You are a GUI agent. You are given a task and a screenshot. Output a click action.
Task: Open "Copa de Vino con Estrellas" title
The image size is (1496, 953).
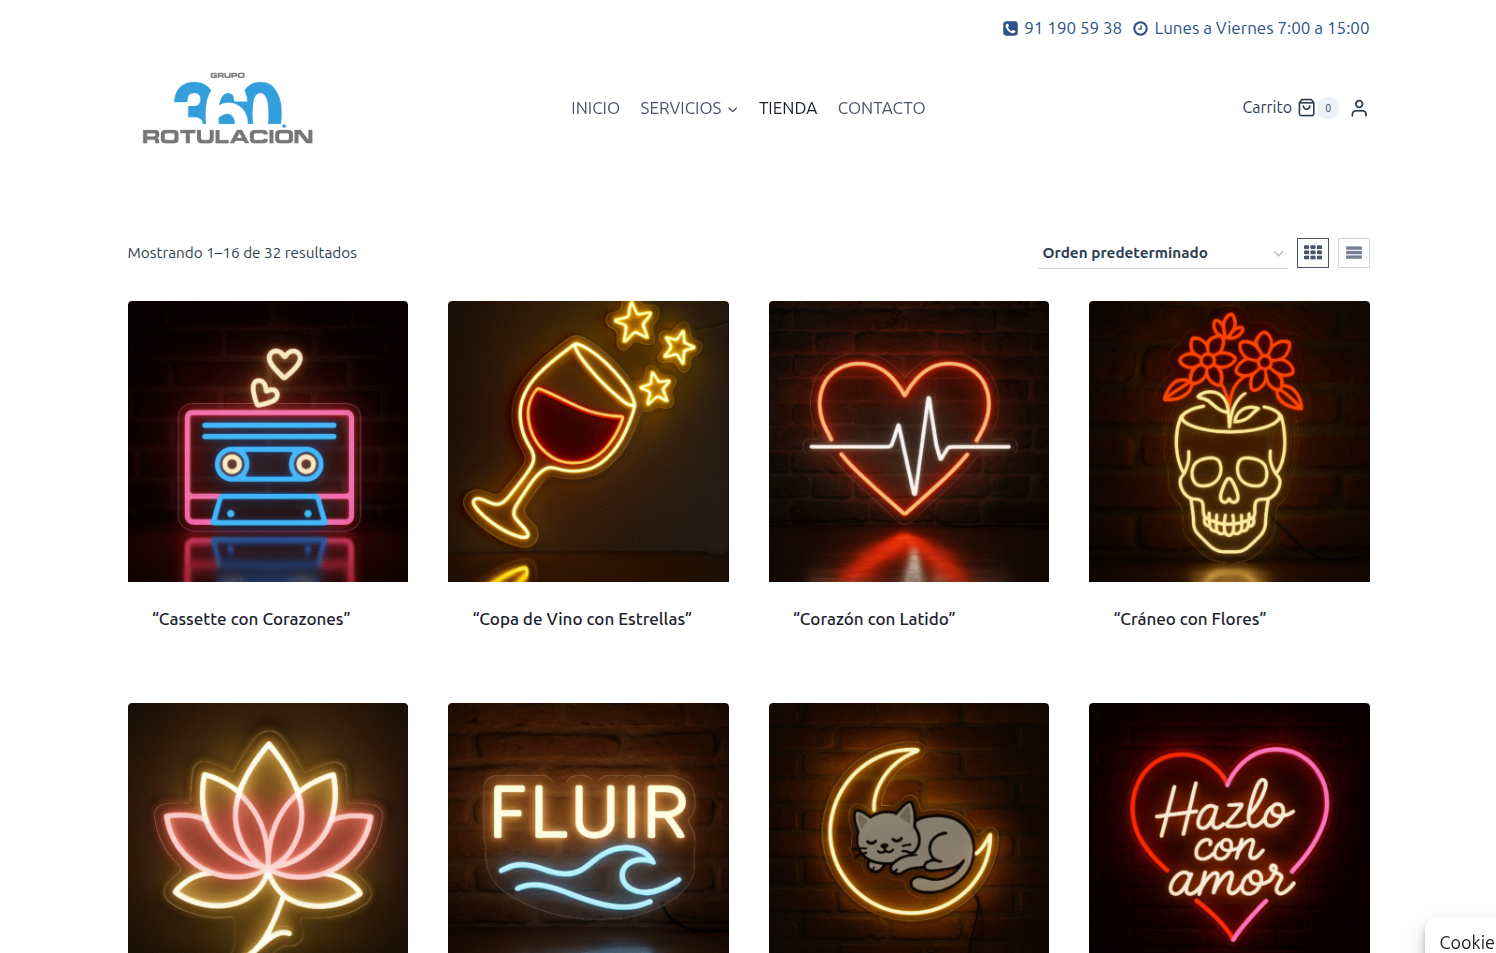[582, 619]
